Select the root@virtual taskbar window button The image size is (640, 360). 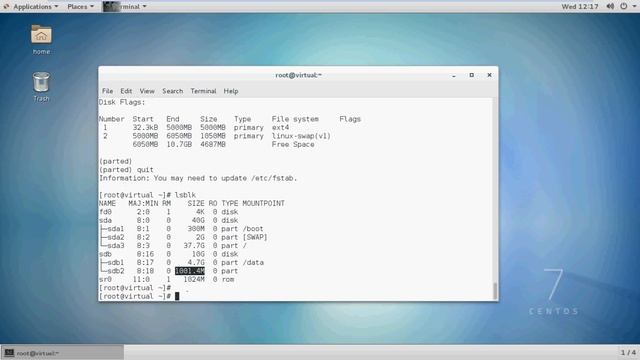[x=62, y=353]
